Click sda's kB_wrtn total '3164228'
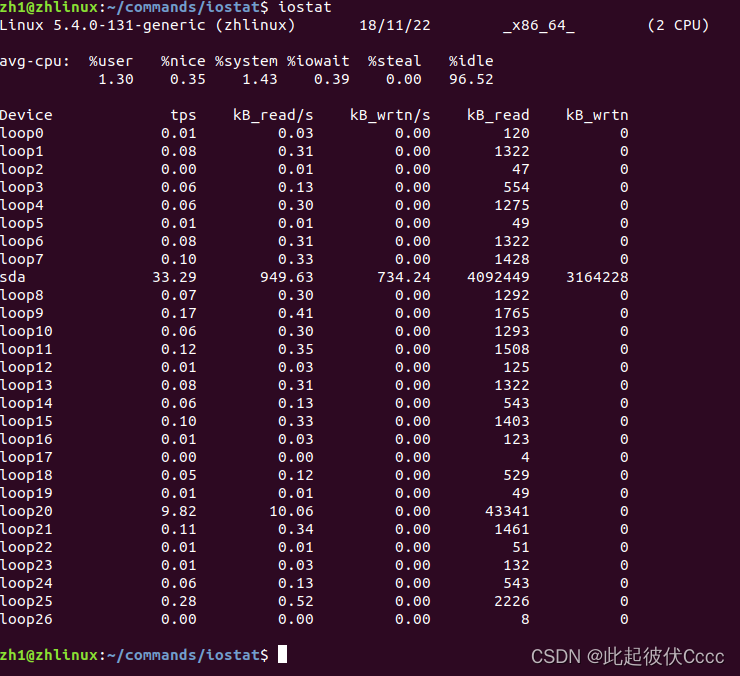Viewport: 740px width, 676px height. 597,277
